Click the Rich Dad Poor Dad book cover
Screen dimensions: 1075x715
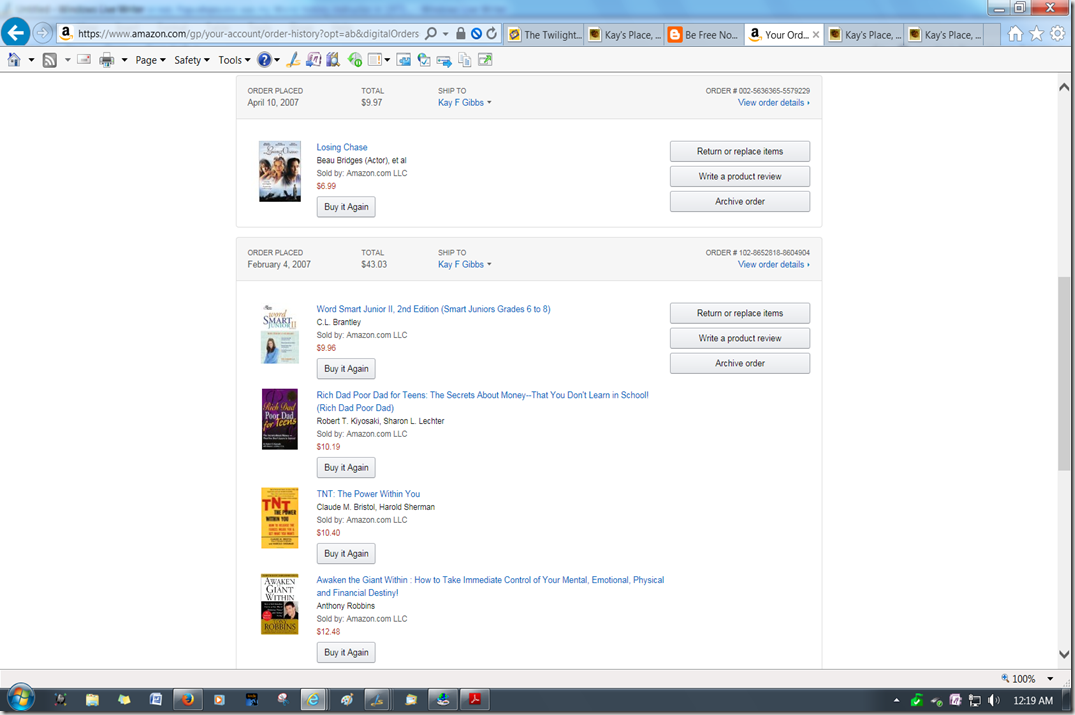tap(280, 419)
